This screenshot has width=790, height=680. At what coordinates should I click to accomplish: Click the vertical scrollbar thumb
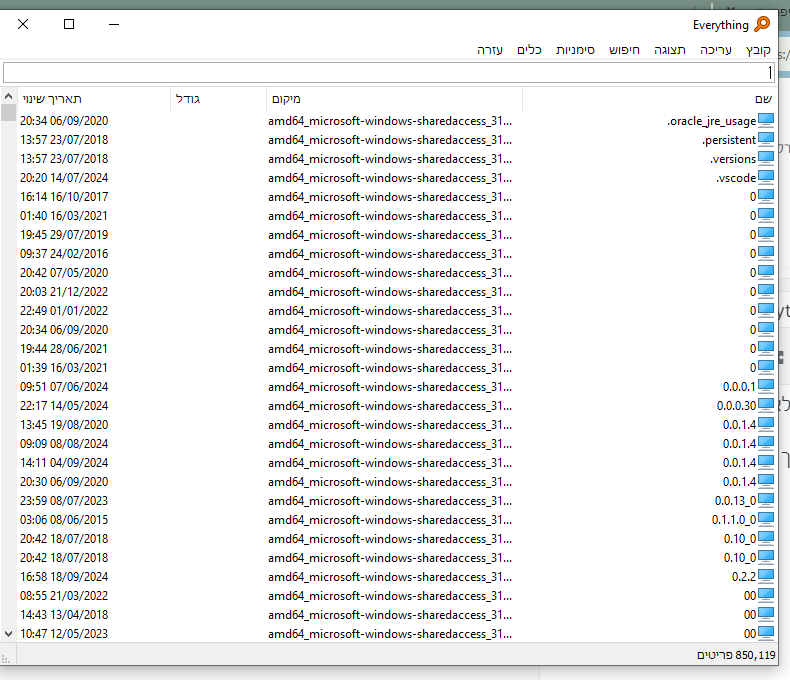(x=8, y=112)
